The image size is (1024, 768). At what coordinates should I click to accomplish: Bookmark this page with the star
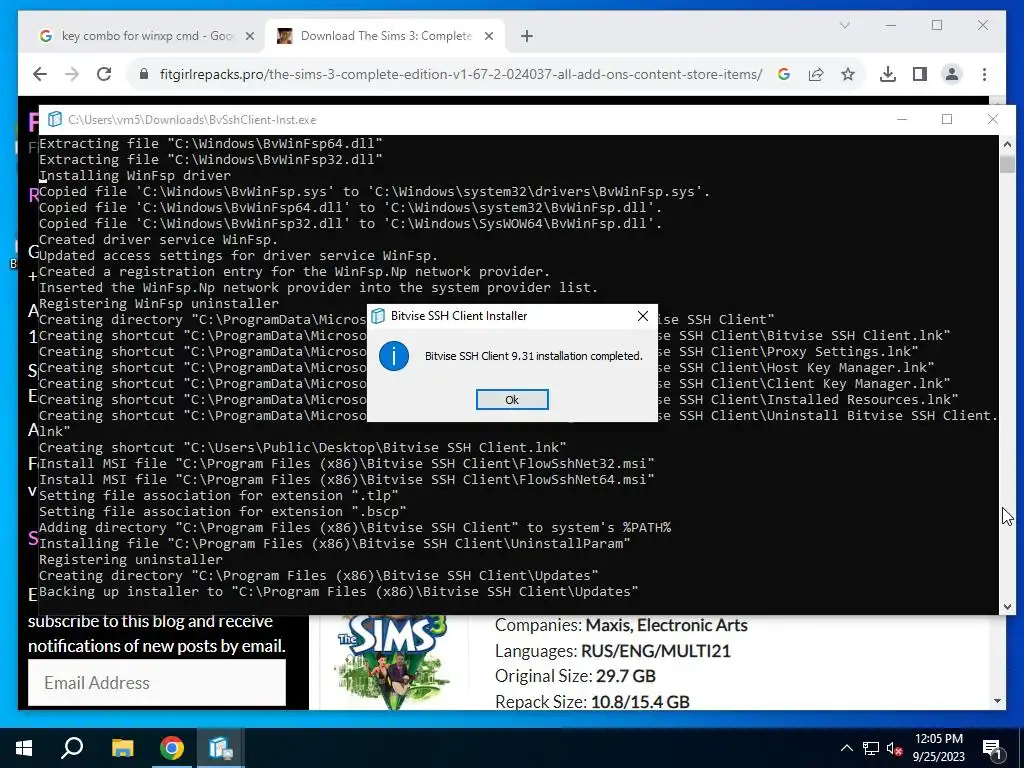pyautogui.click(x=848, y=74)
